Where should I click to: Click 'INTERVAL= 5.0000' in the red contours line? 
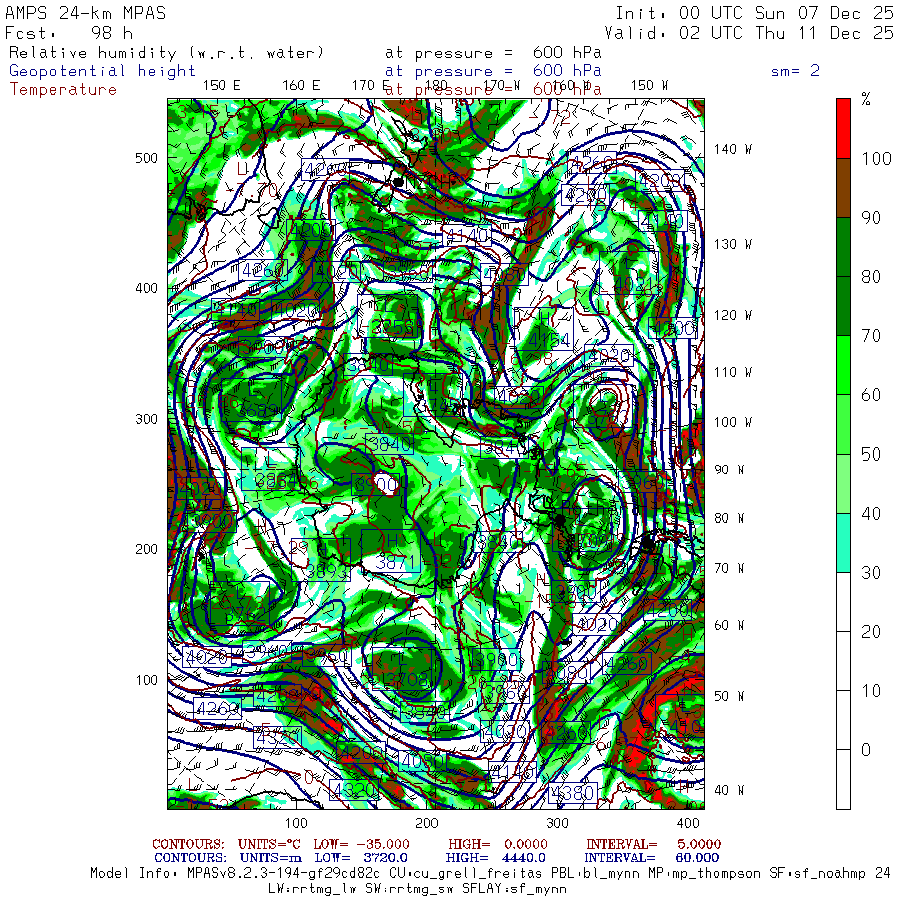(x=654, y=844)
